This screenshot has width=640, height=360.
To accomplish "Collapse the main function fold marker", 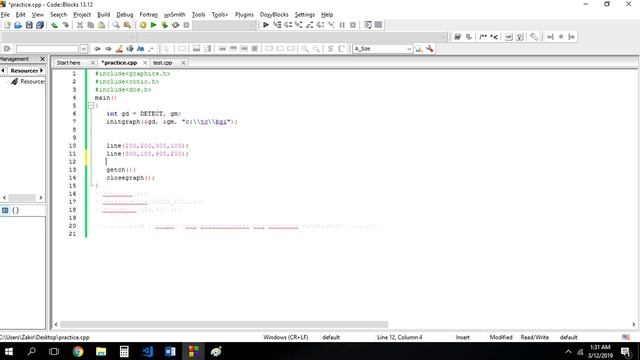I will (x=91, y=106).
